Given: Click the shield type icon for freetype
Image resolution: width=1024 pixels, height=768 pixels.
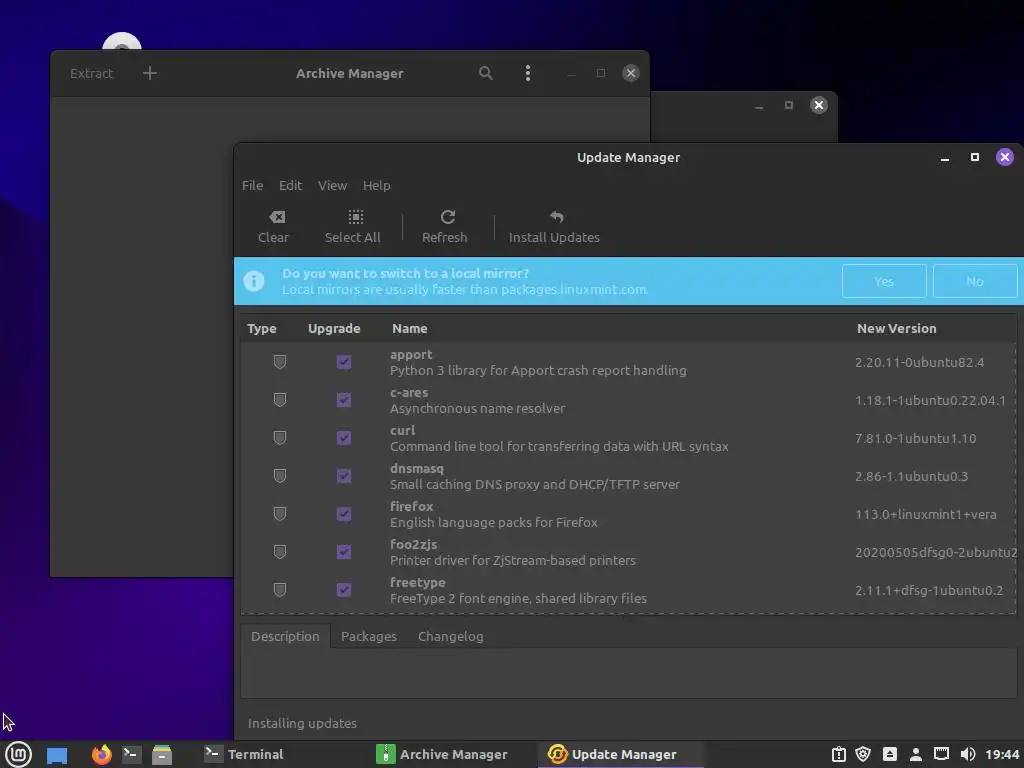Looking at the screenshot, I should (280, 590).
